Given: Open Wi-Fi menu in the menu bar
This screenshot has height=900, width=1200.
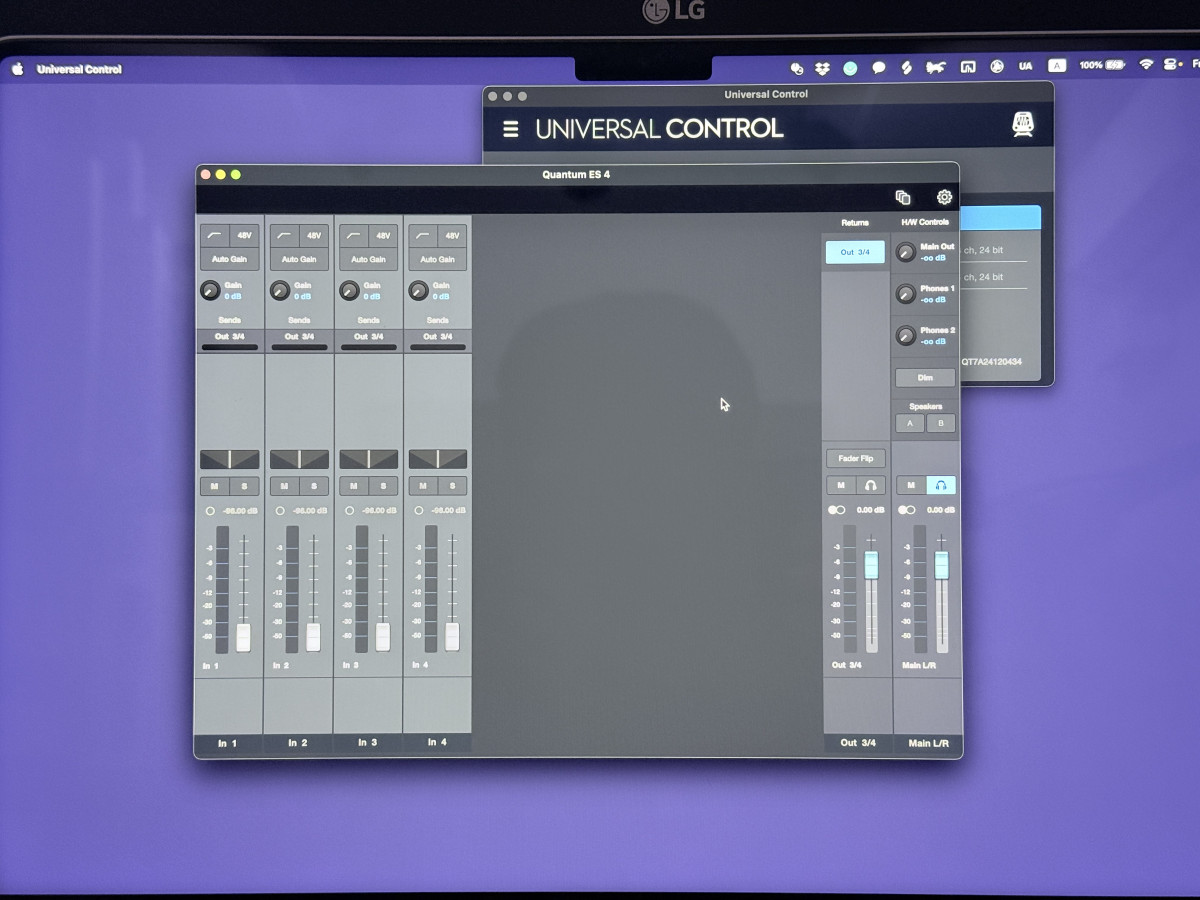Looking at the screenshot, I should coord(1146,65).
